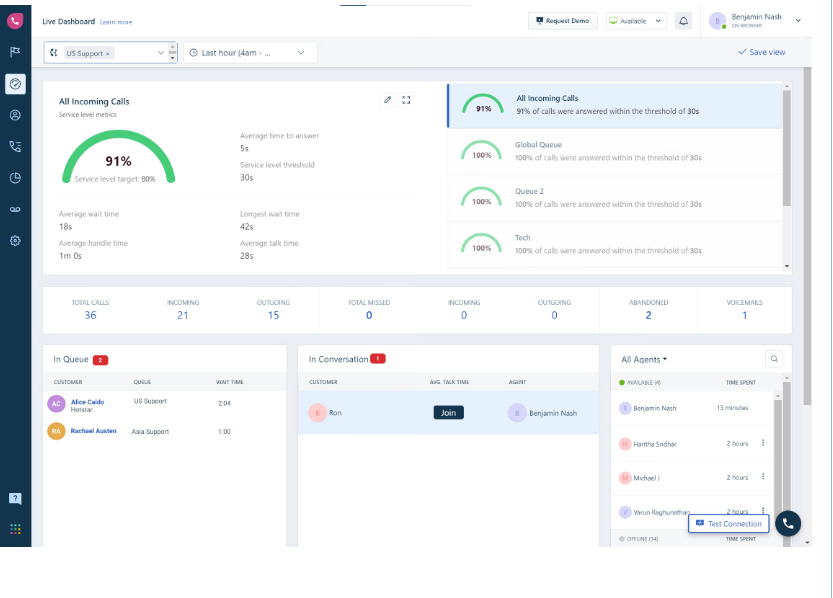Click the total calls value 36
Image resolution: width=833 pixels, height=598 pixels.
pos(90,315)
